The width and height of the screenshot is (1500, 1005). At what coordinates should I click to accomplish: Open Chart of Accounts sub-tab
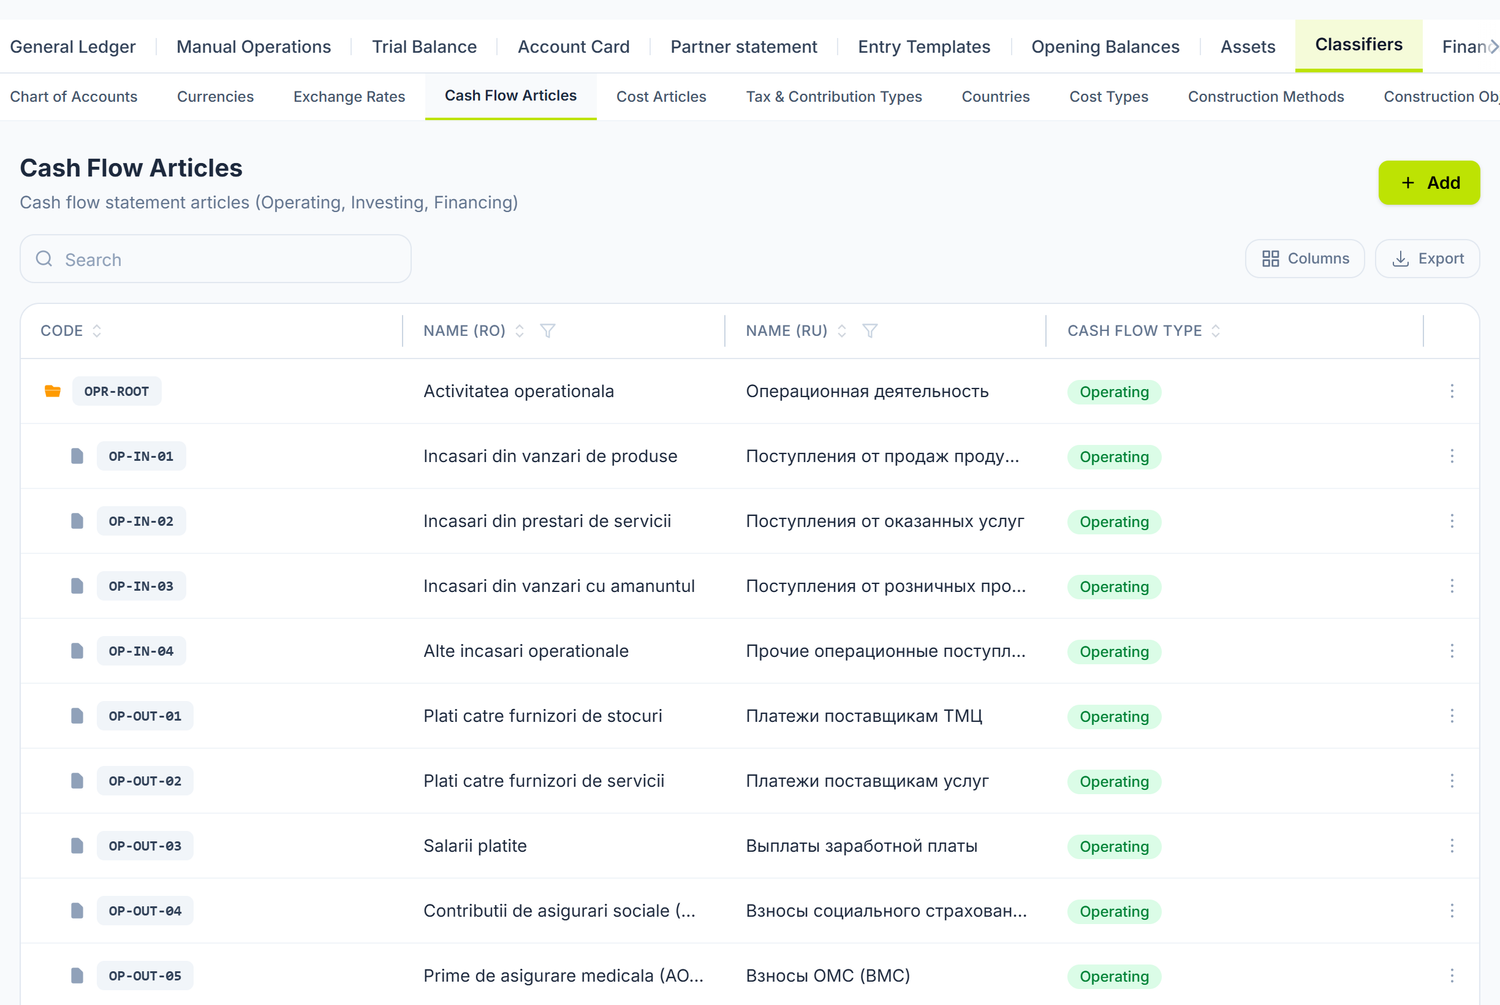[74, 97]
